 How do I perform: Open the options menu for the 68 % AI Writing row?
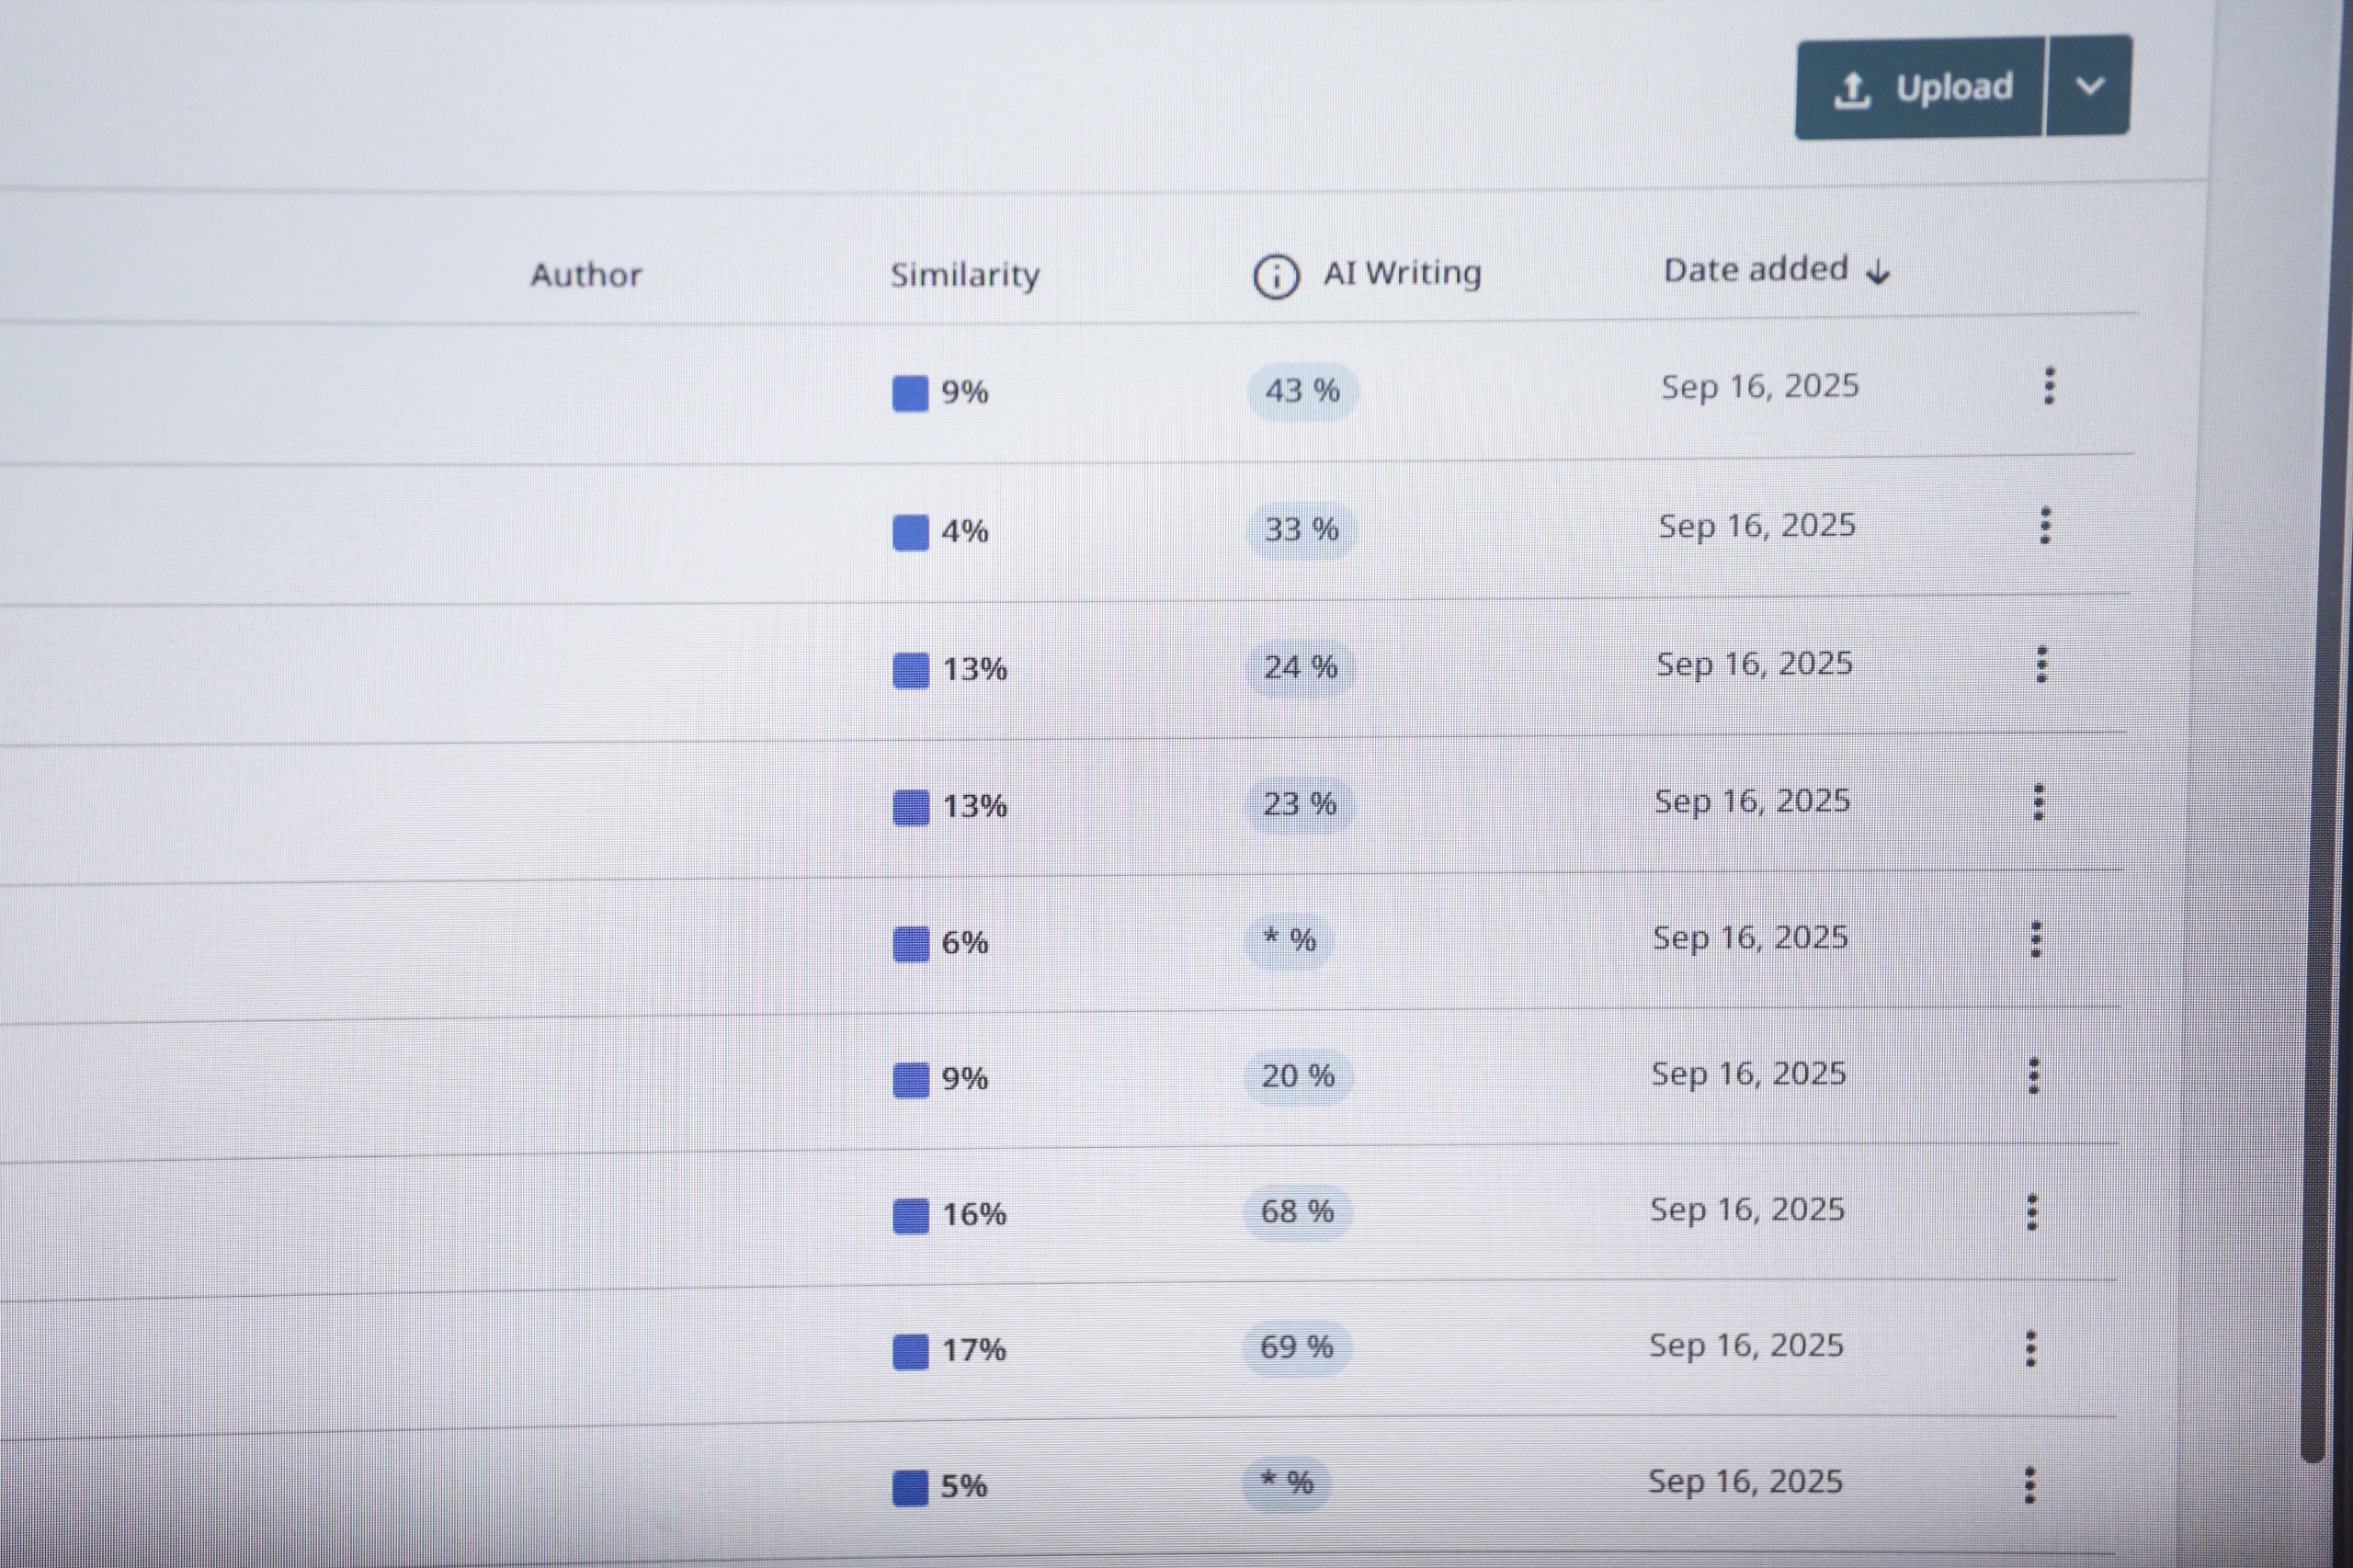tap(2032, 1212)
